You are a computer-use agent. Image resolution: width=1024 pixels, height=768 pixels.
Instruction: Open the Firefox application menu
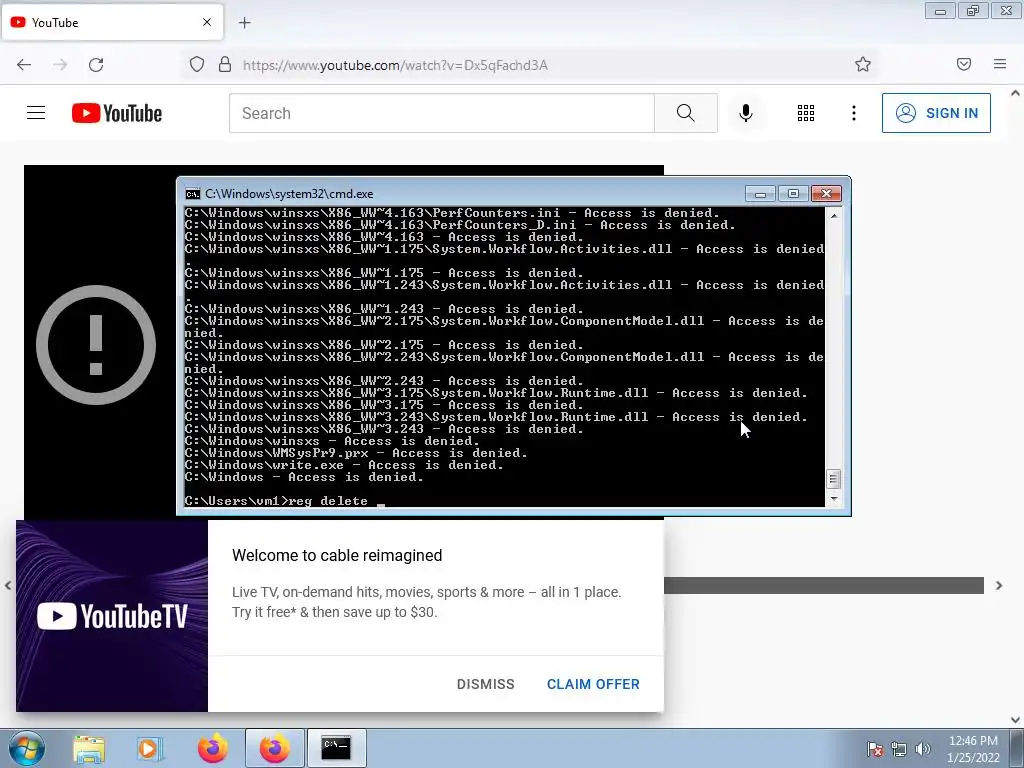pos(1000,64)
